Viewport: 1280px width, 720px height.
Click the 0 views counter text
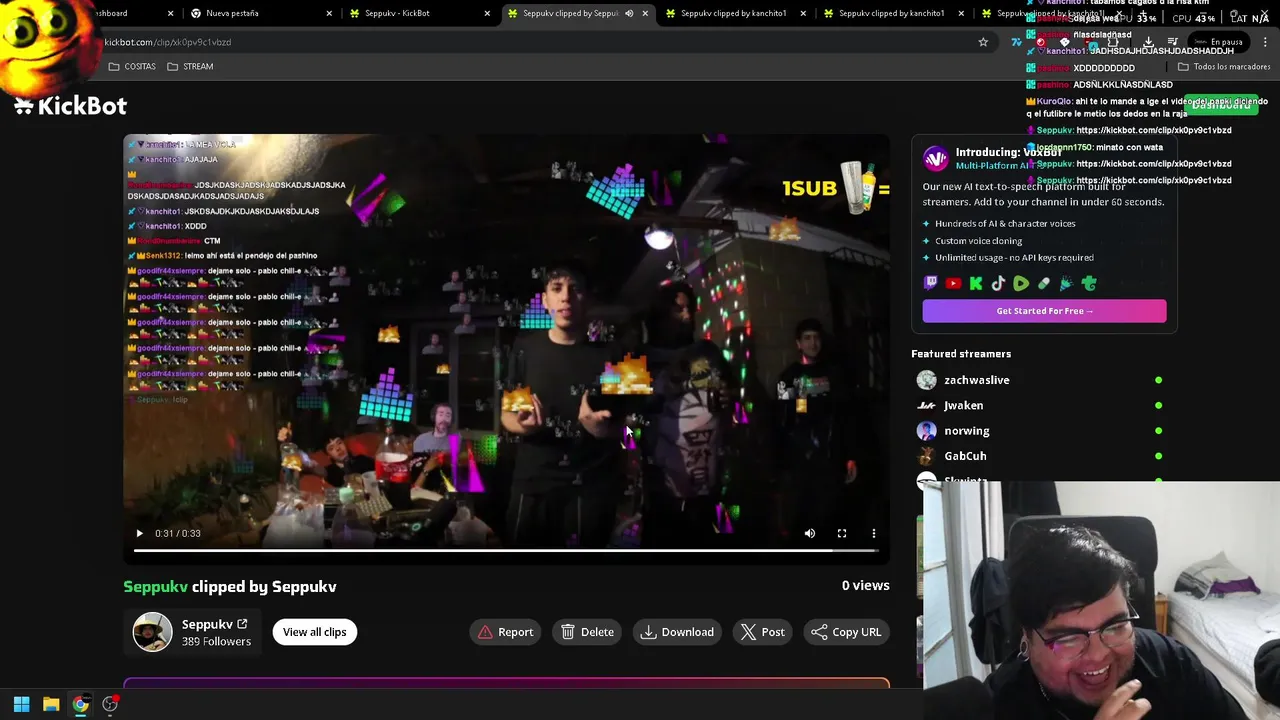coord(865,586)
